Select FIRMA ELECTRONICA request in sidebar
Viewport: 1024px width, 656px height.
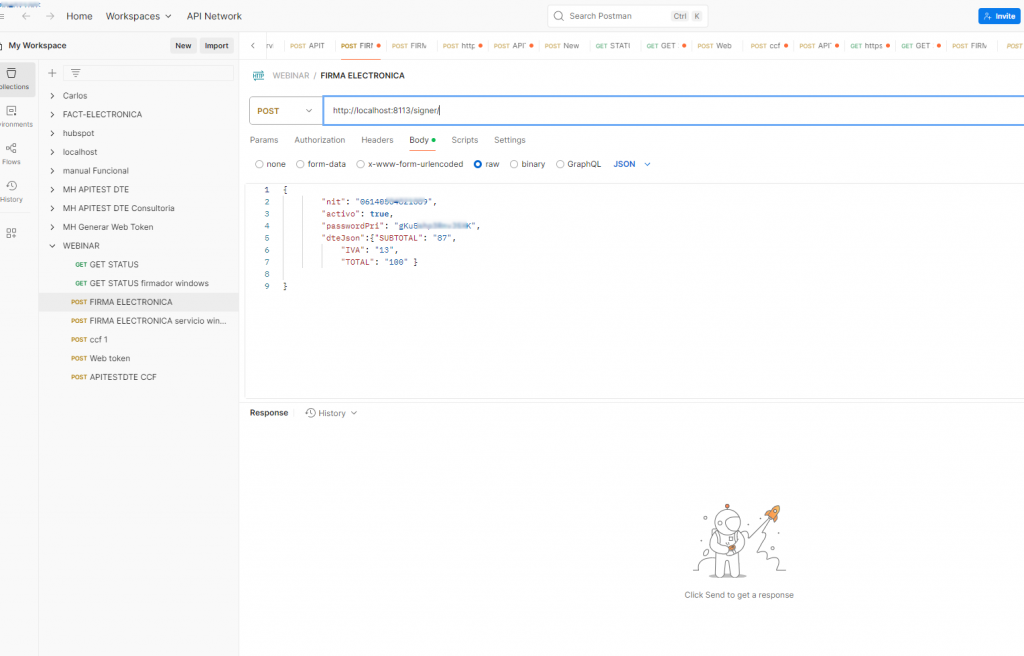pos(138,302)
